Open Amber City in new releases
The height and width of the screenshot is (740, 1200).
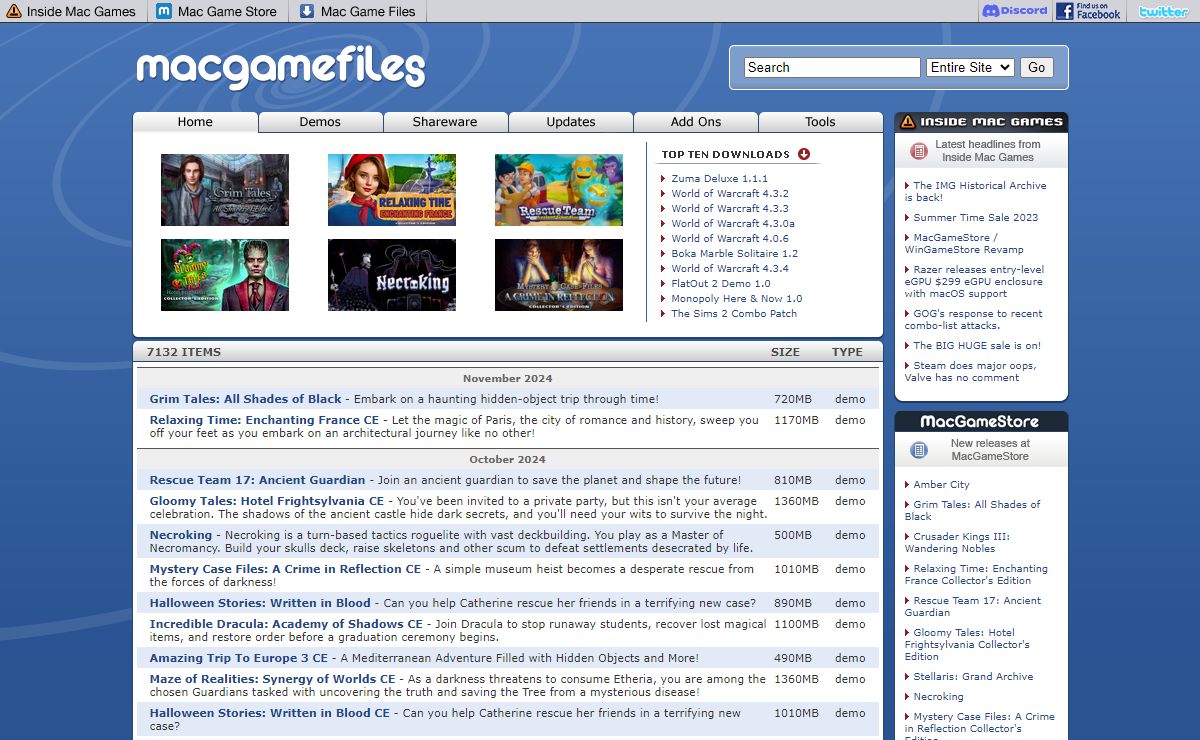(941, 484)
